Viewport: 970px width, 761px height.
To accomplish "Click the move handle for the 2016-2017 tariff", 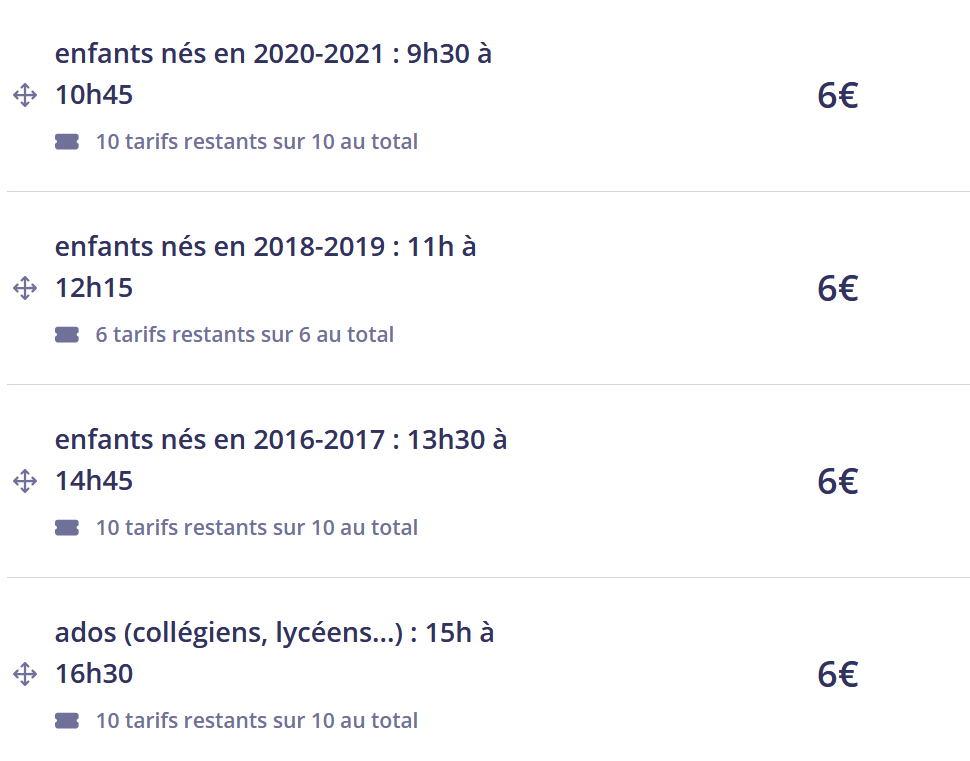I will 25,482.
